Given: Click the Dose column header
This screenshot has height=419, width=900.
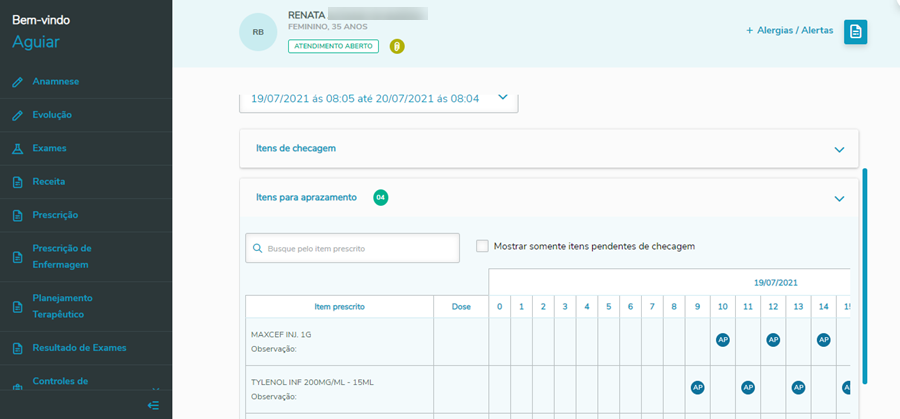Looking at the screenshot, I should tap(461, 307).
